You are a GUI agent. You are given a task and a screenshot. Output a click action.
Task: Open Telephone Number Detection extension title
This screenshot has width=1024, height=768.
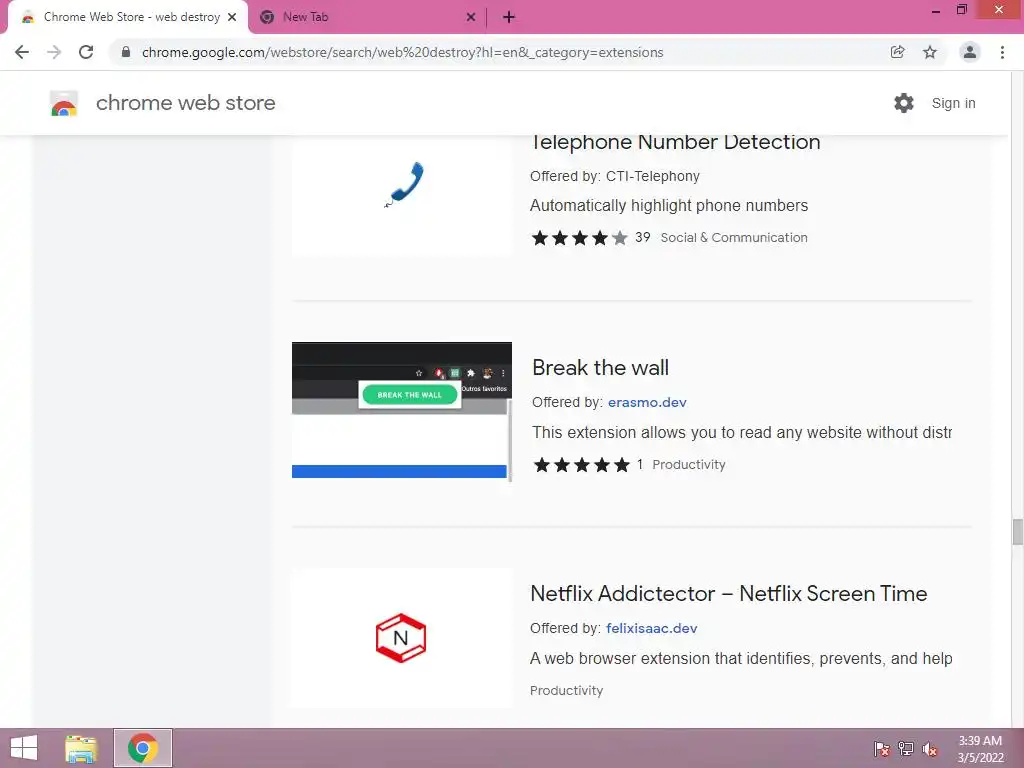point(675,142)
